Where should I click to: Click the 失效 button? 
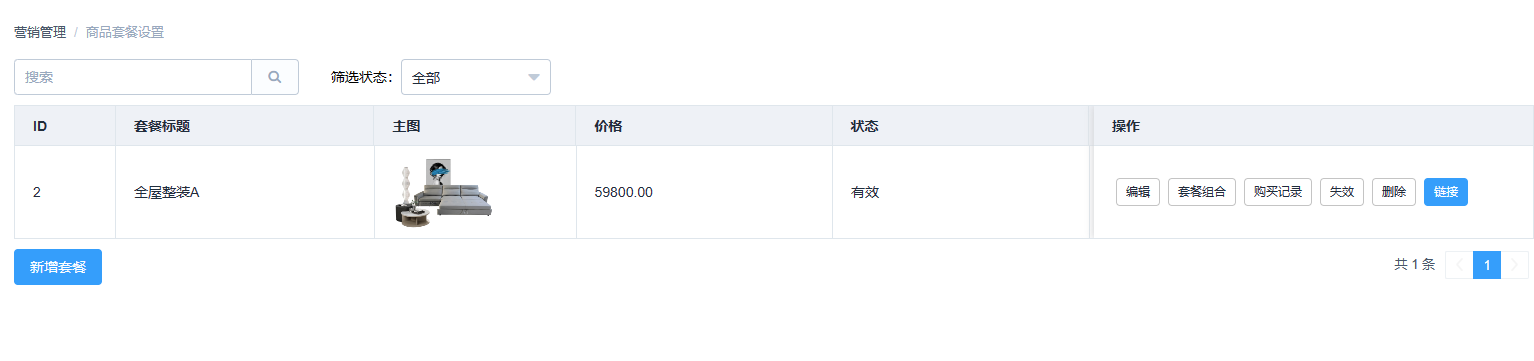pos(1342,192)
